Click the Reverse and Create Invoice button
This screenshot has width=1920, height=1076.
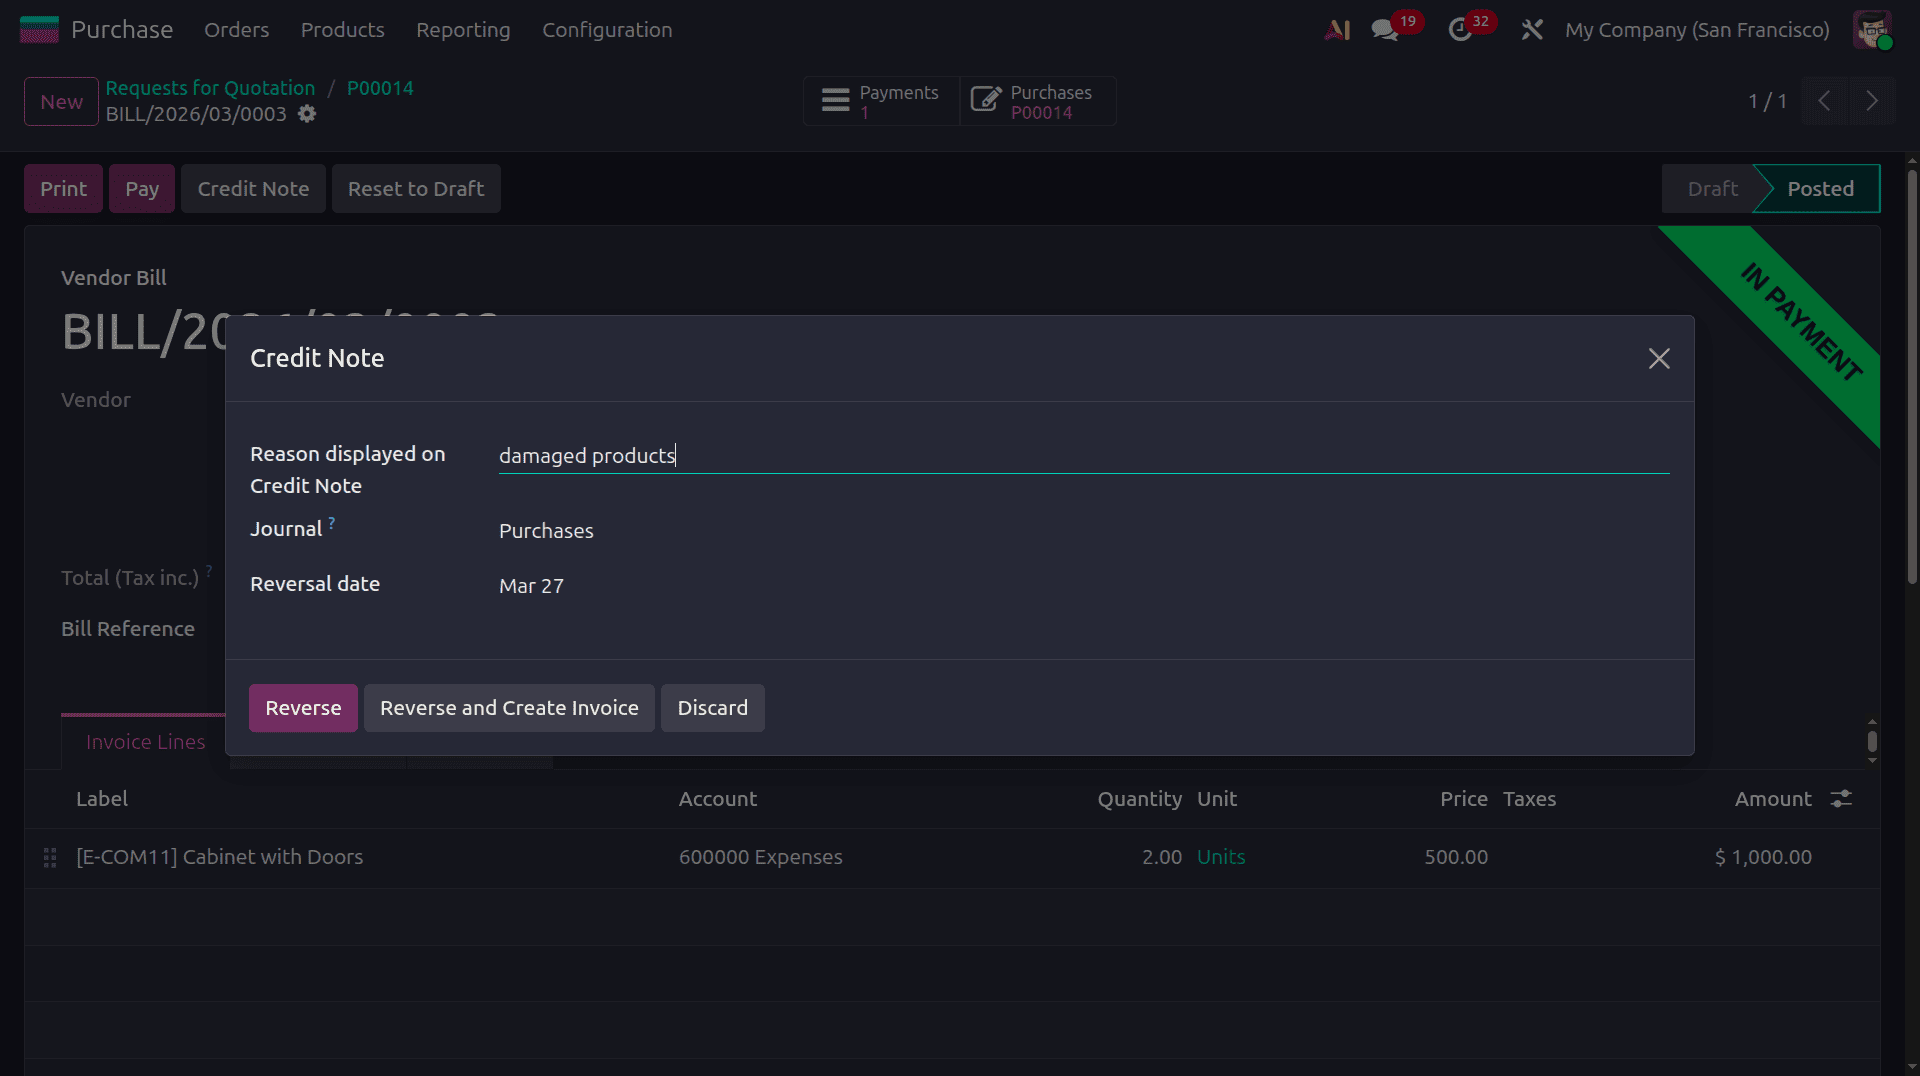click(509, 708)
